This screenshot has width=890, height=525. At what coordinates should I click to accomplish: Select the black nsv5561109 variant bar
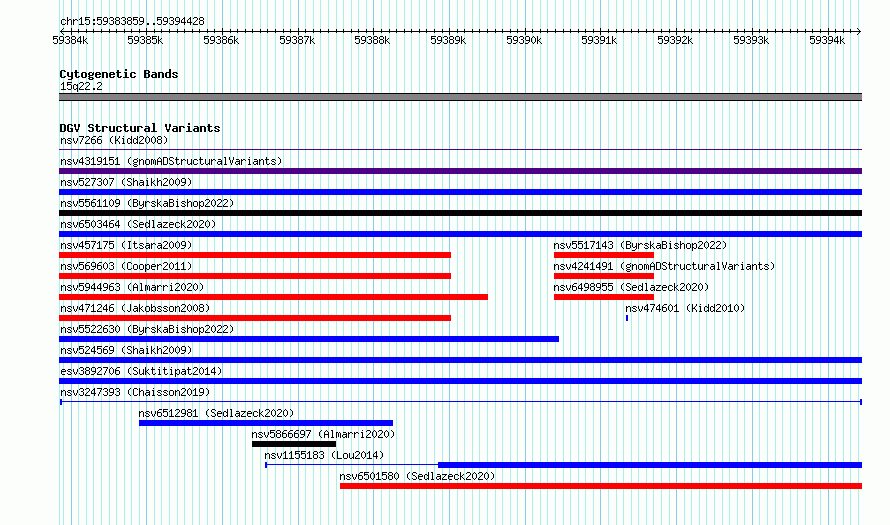(x=460, y=213)
